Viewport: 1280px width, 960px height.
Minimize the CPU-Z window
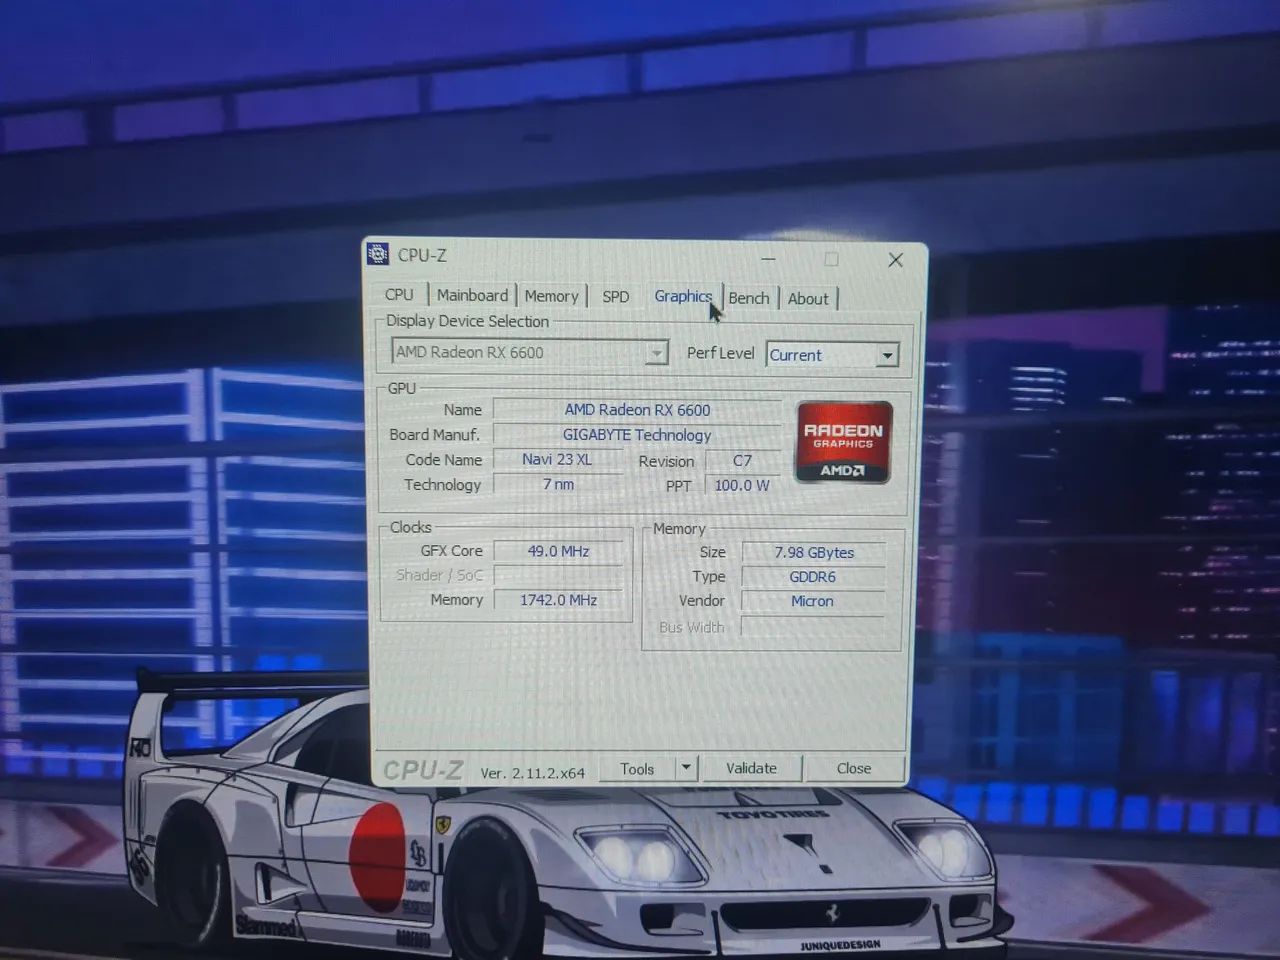768,259
